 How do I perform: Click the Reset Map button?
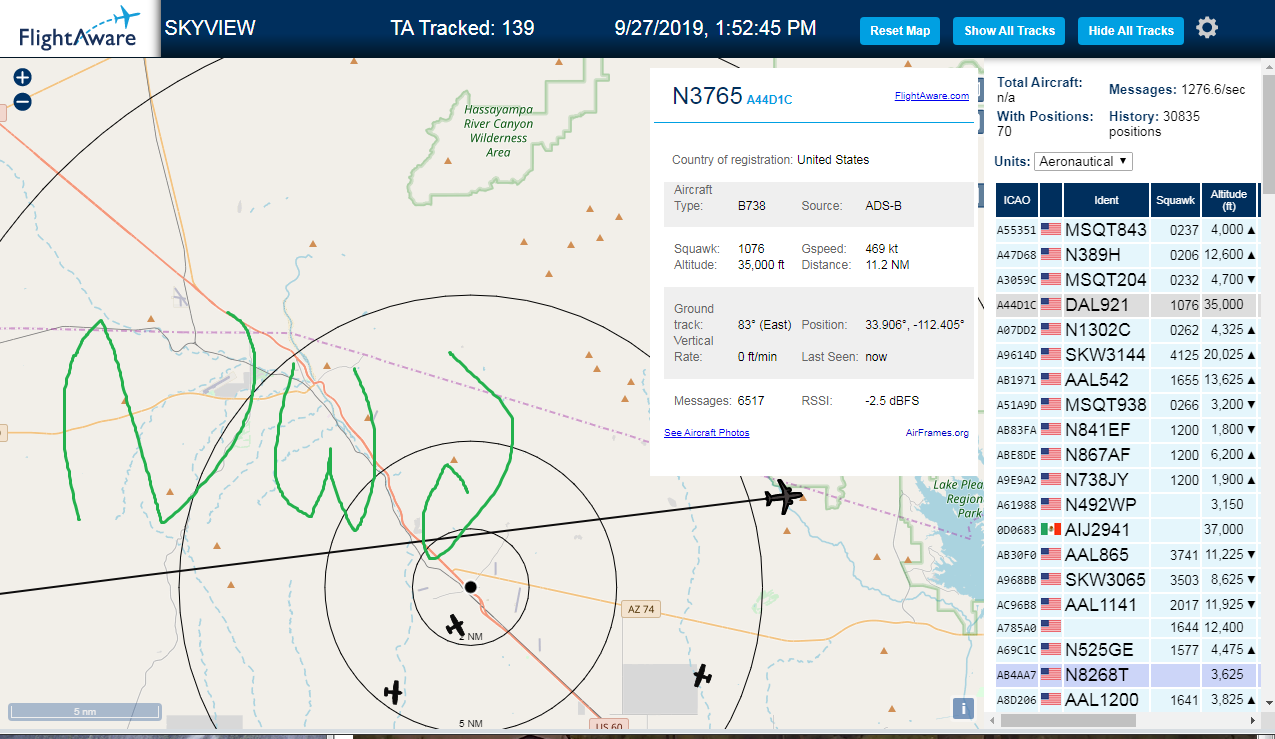point(900,31)
